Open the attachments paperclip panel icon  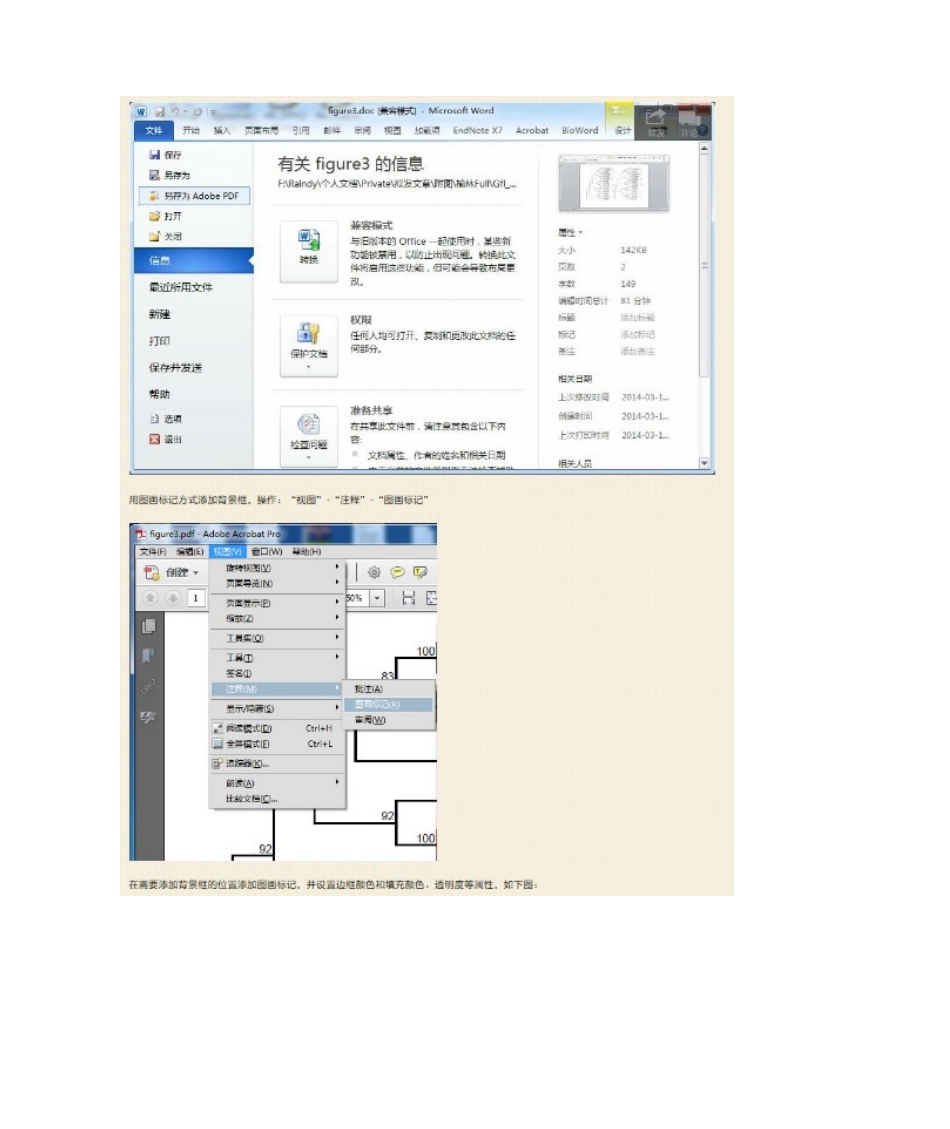148,686
